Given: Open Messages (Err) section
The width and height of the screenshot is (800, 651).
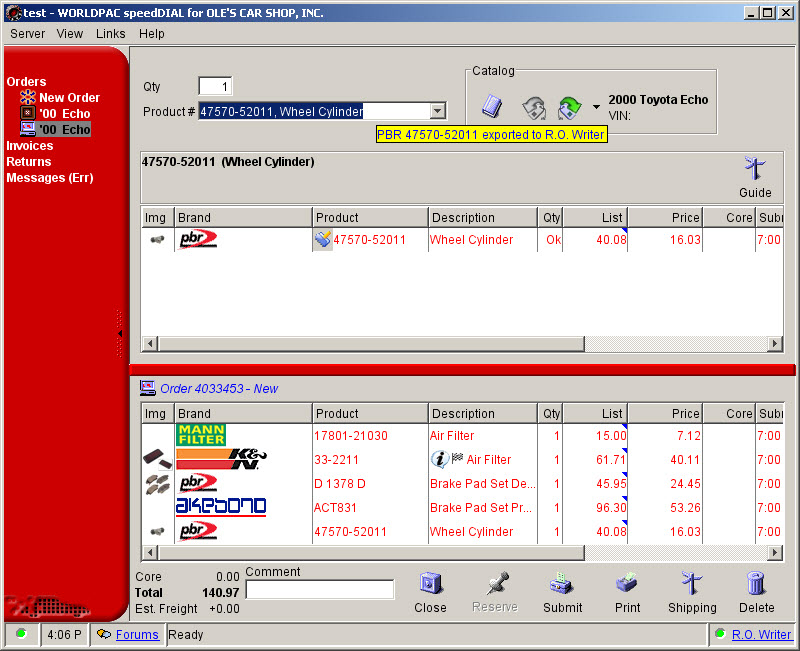Looking at the screenshot, I should pyautogui.click(x=50, y=178).
